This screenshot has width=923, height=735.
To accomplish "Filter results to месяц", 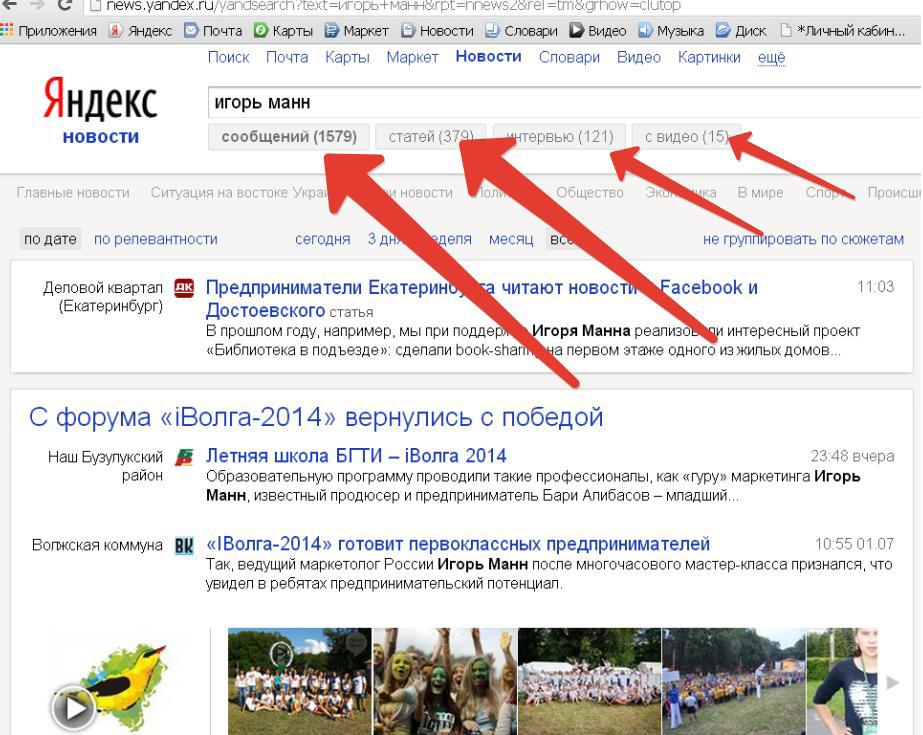I will tap(511, 239).
